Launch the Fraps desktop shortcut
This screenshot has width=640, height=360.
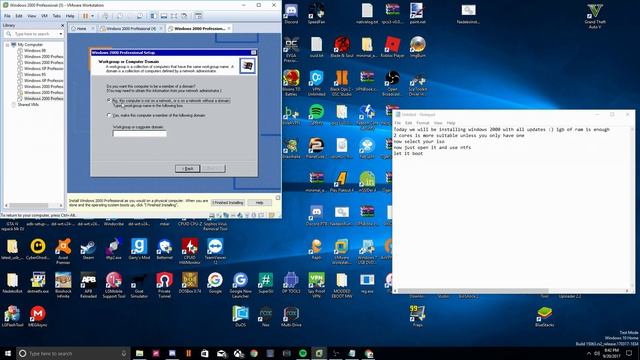pyautogui.click(x=418, y=316)
